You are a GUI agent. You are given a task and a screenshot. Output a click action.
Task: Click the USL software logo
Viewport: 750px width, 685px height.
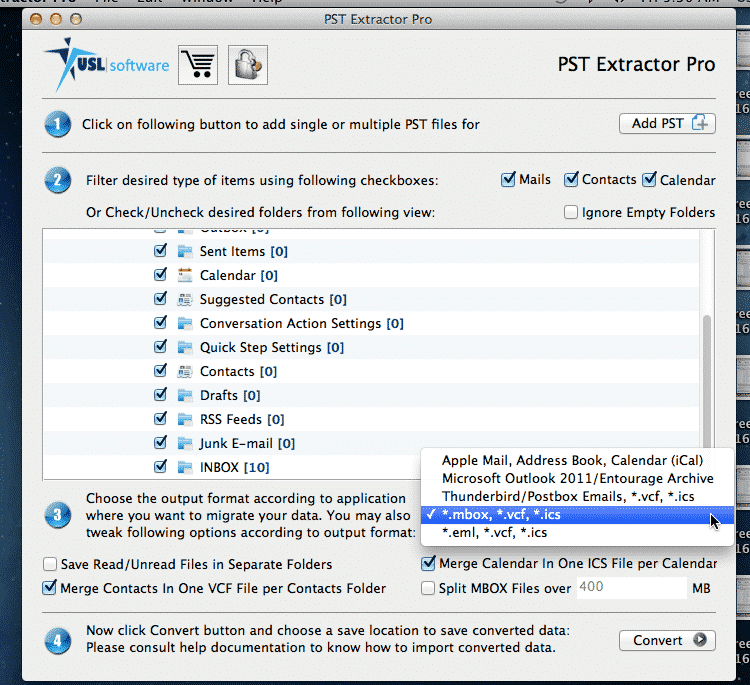tap(107, 65)
